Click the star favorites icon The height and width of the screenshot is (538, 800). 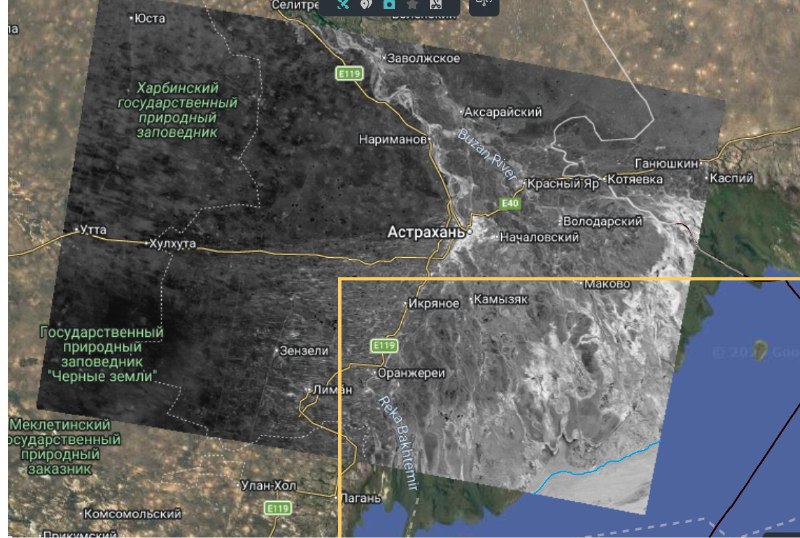pos(412,5)
